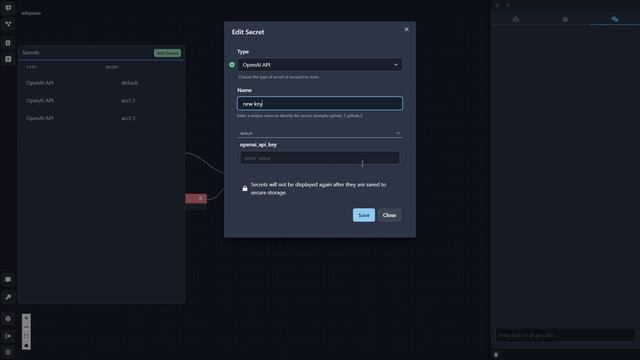This screenshot has height=360, width=640.
Task: Close the Edit Secret dialog with X
Action: (x=406, y=29)
